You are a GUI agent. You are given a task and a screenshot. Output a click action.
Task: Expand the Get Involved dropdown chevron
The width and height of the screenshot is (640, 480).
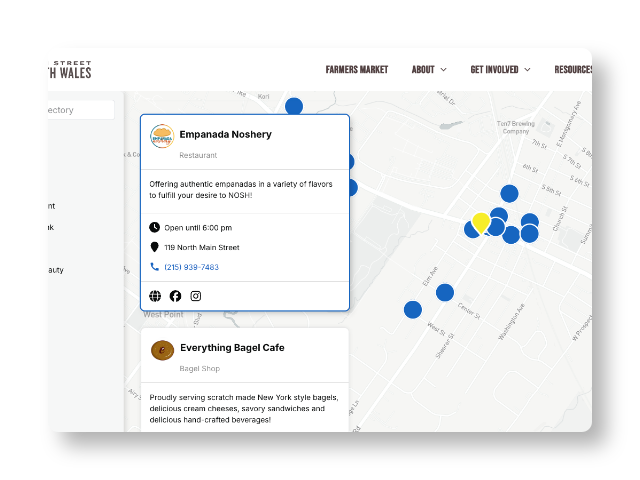[527, 70]
